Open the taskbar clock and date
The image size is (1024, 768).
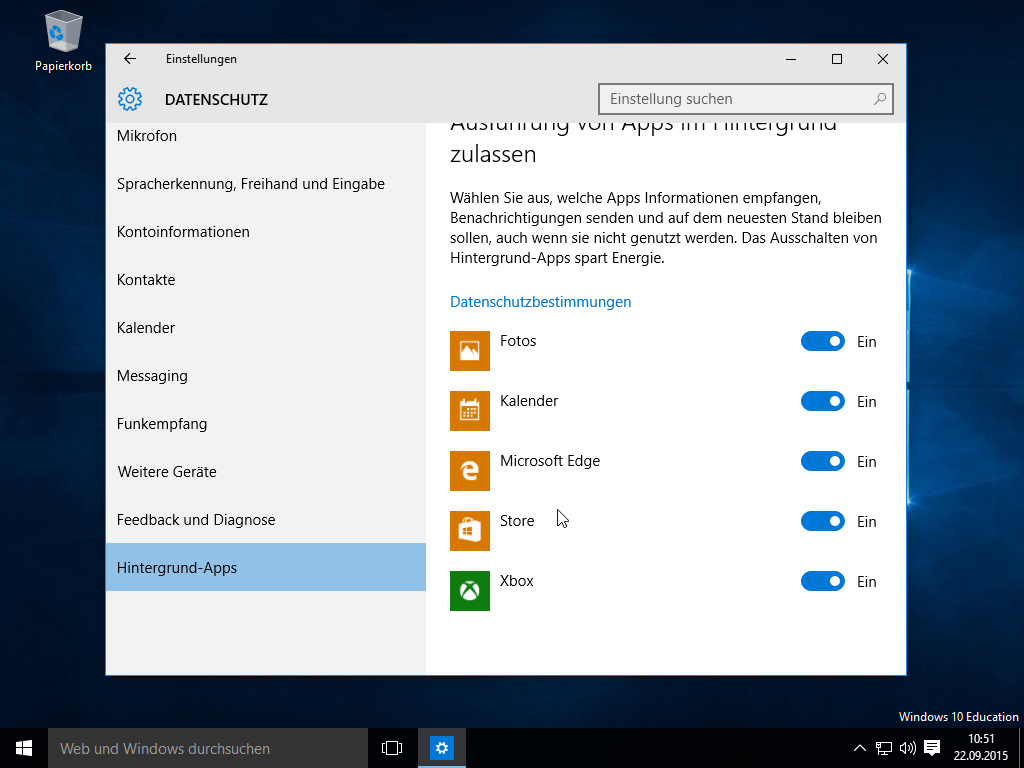coord(981,748)
